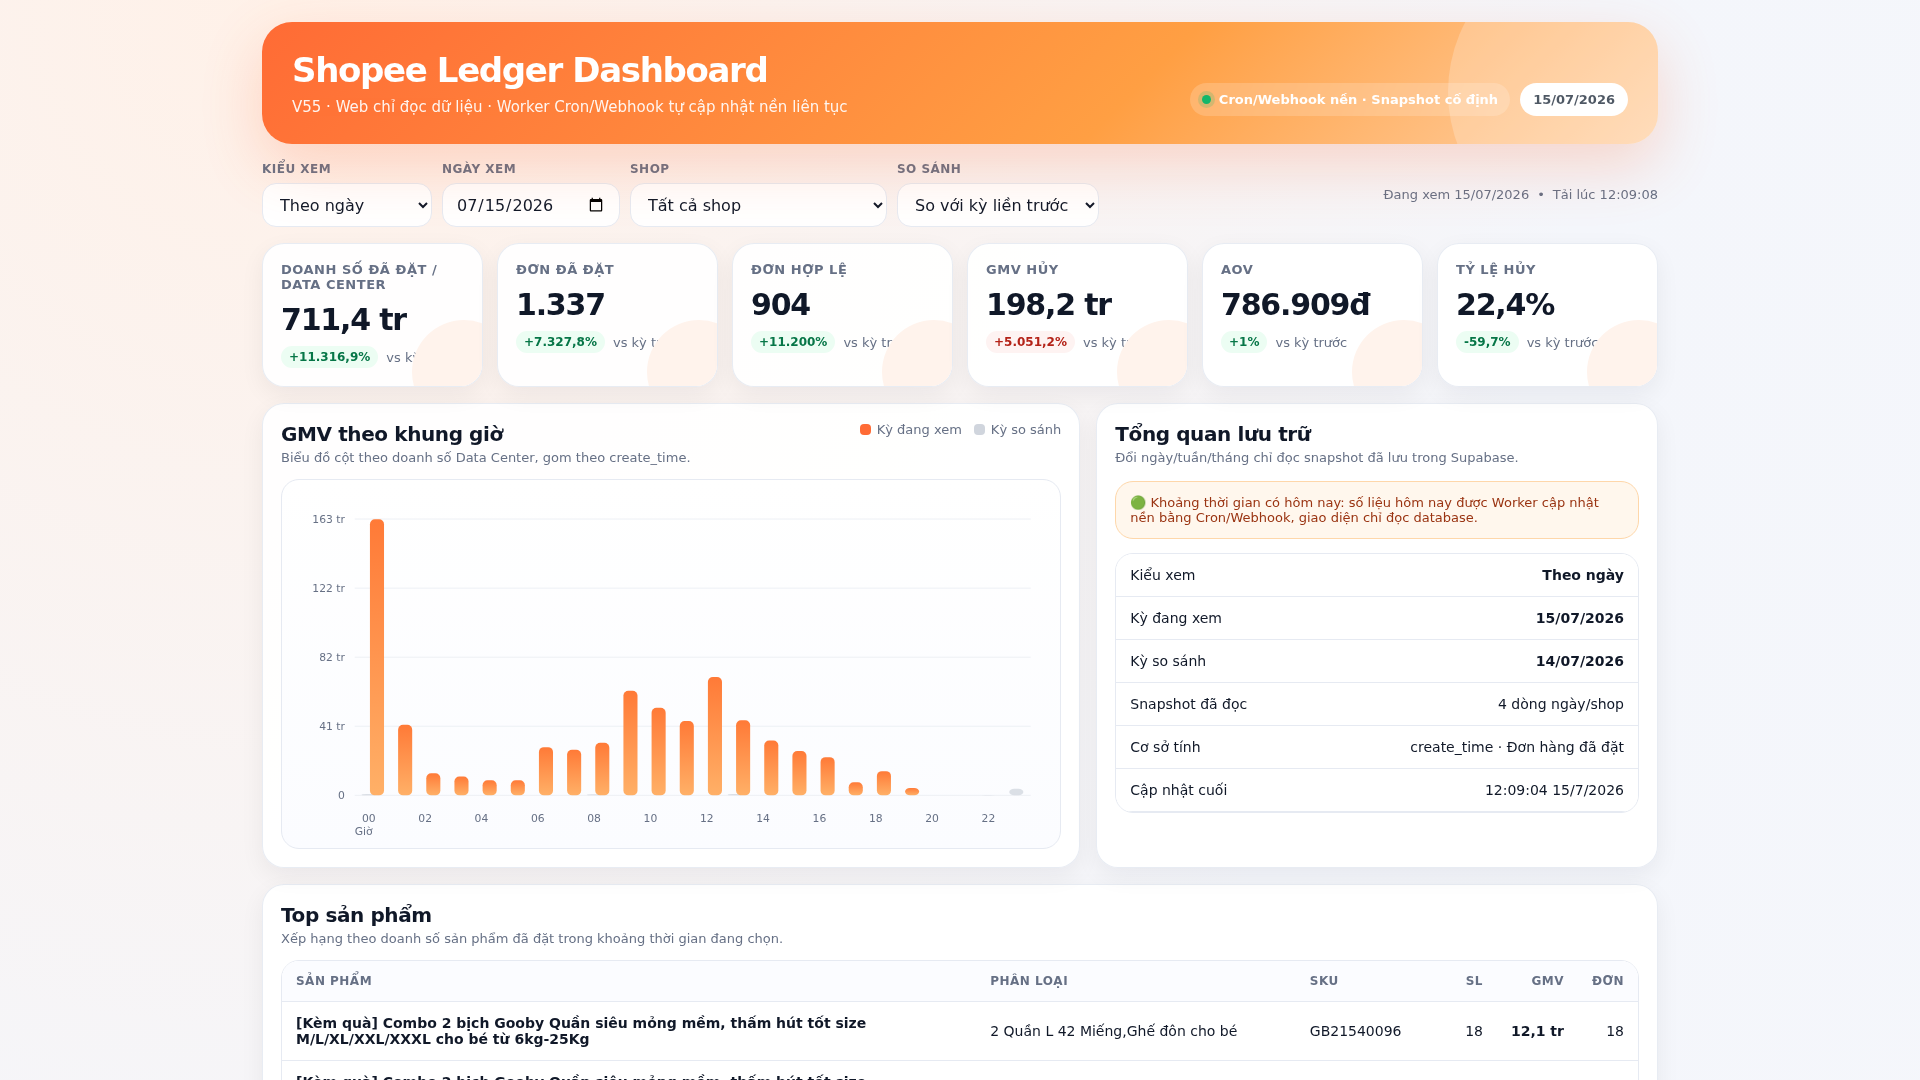Click the 12,1 tr GMV cell
This screenshot has width=1920, height=1080.
pos(1537,1031)
